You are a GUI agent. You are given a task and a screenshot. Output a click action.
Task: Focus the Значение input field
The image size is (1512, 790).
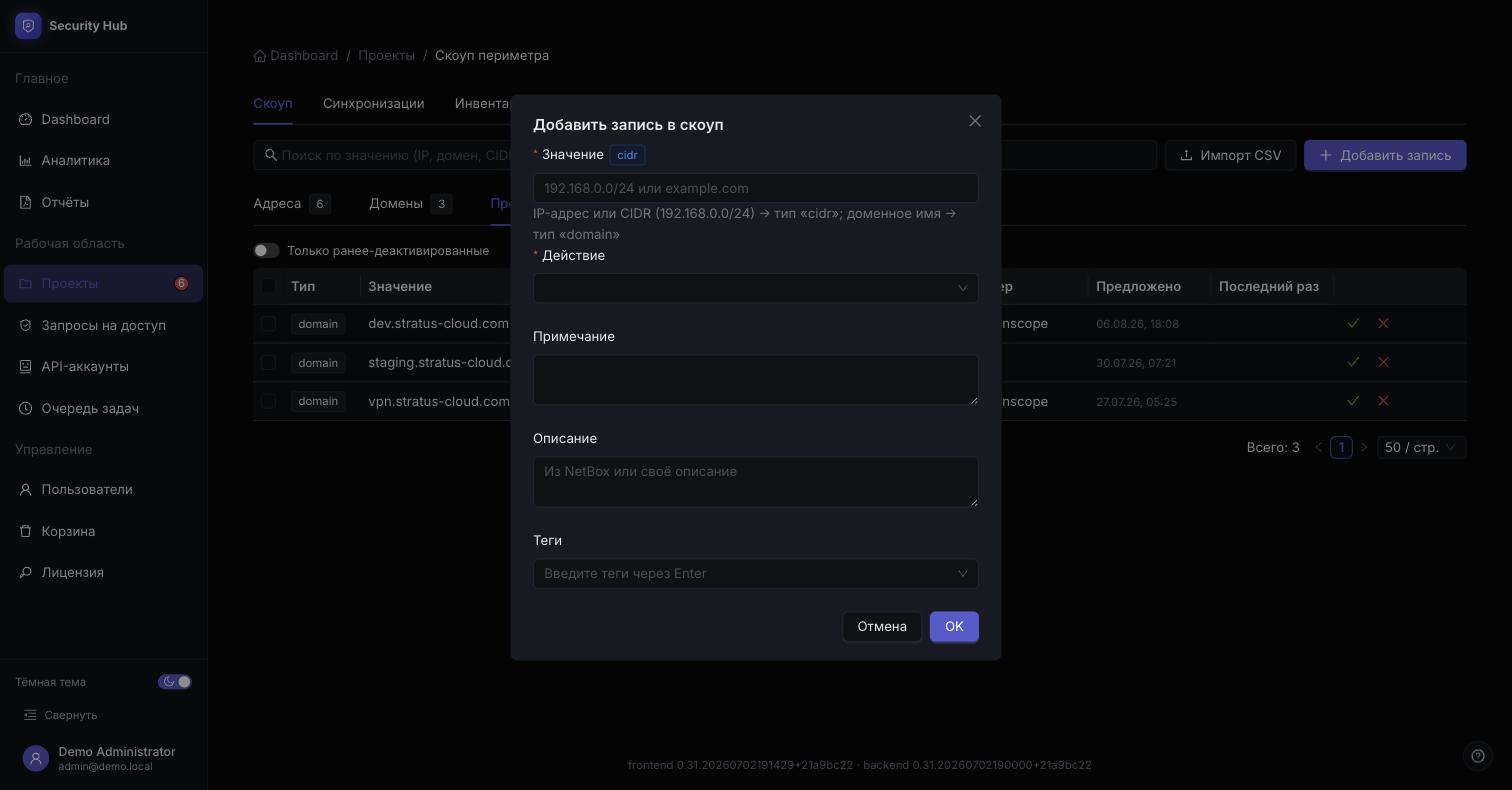pyautogui.click(x=756, y=188)
